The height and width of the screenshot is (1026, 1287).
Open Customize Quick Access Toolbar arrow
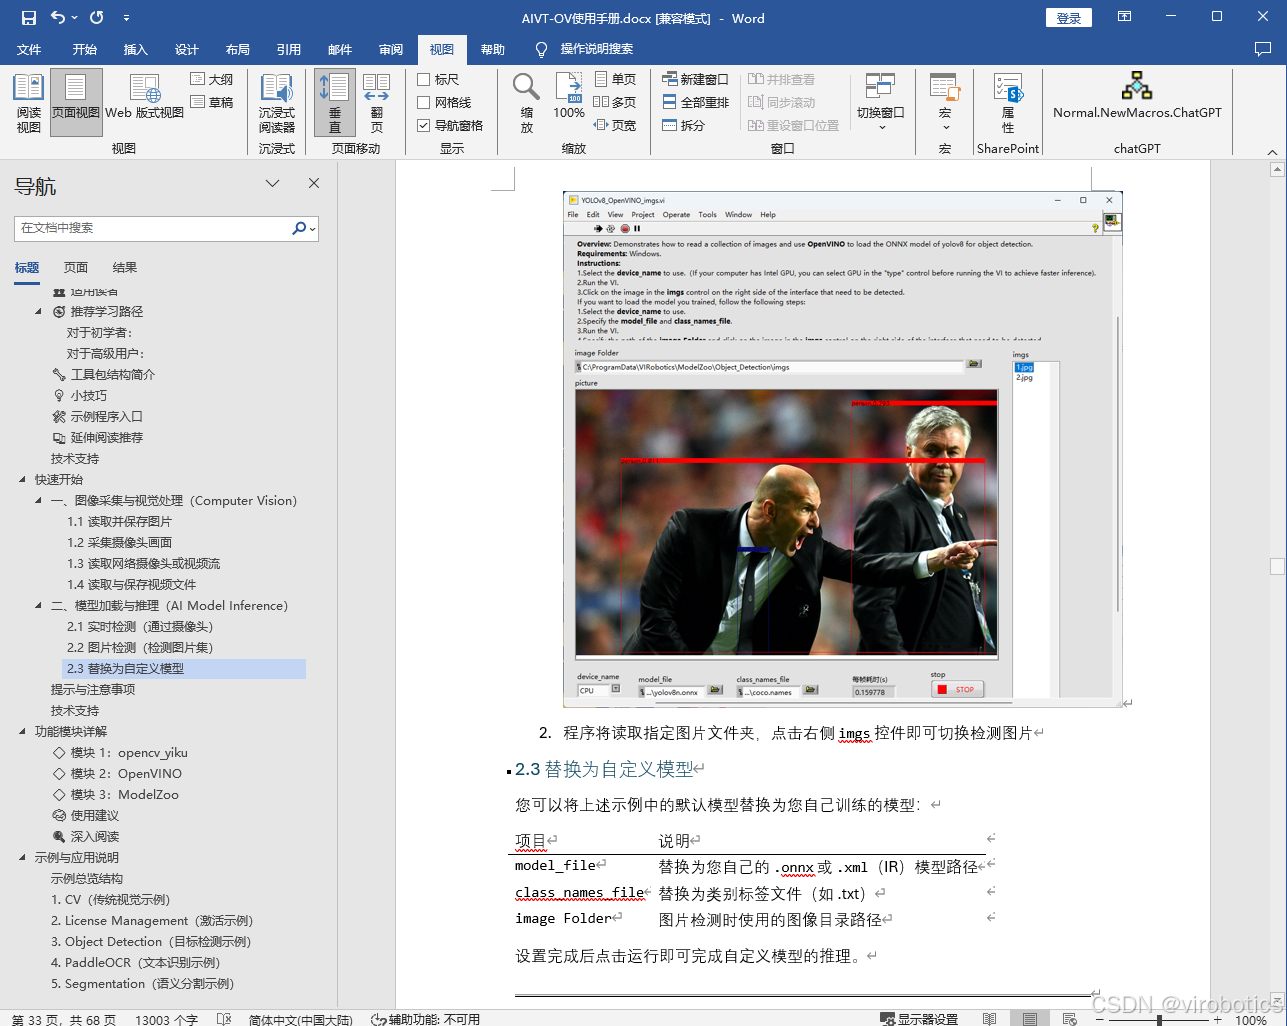(x=126, y=18)
